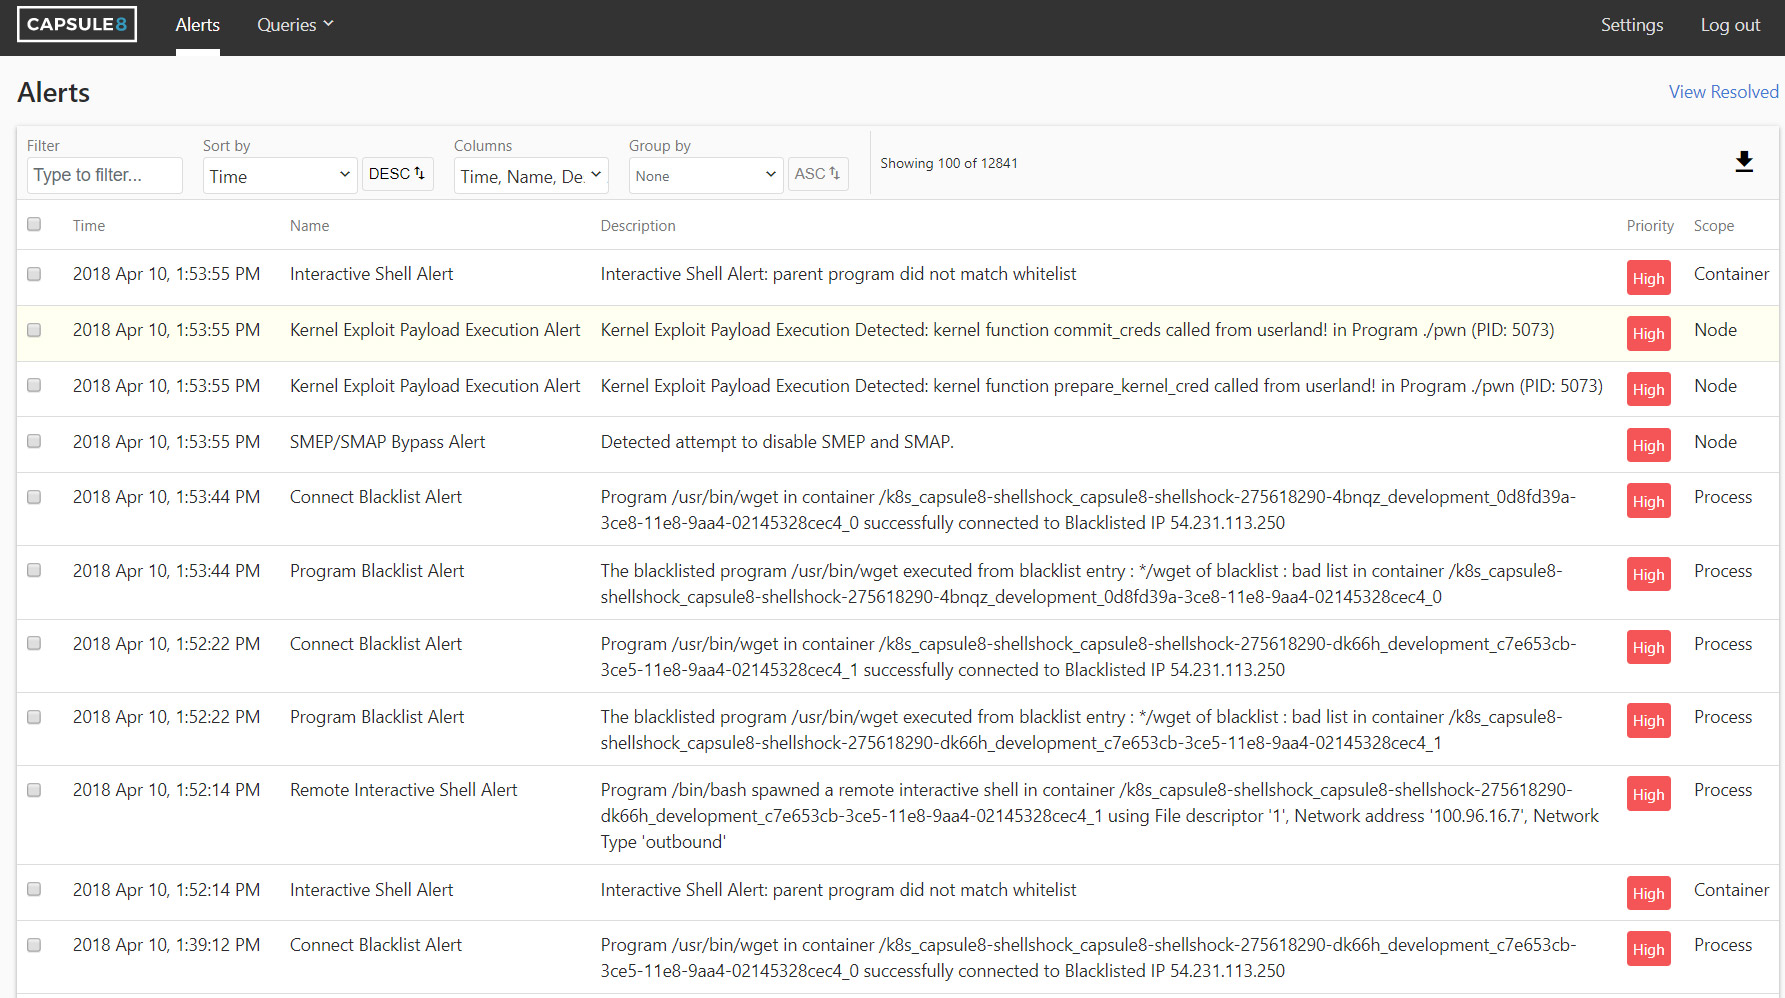Switch to the Alerts tab
This screenshot has height=998, width=1785.
197,25
